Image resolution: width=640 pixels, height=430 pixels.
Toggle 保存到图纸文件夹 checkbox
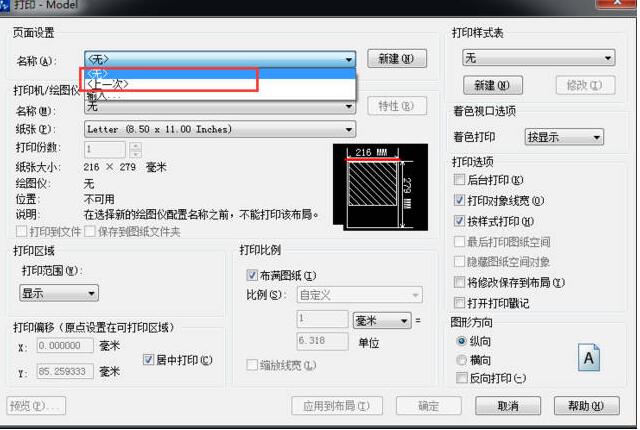point(89,232)
